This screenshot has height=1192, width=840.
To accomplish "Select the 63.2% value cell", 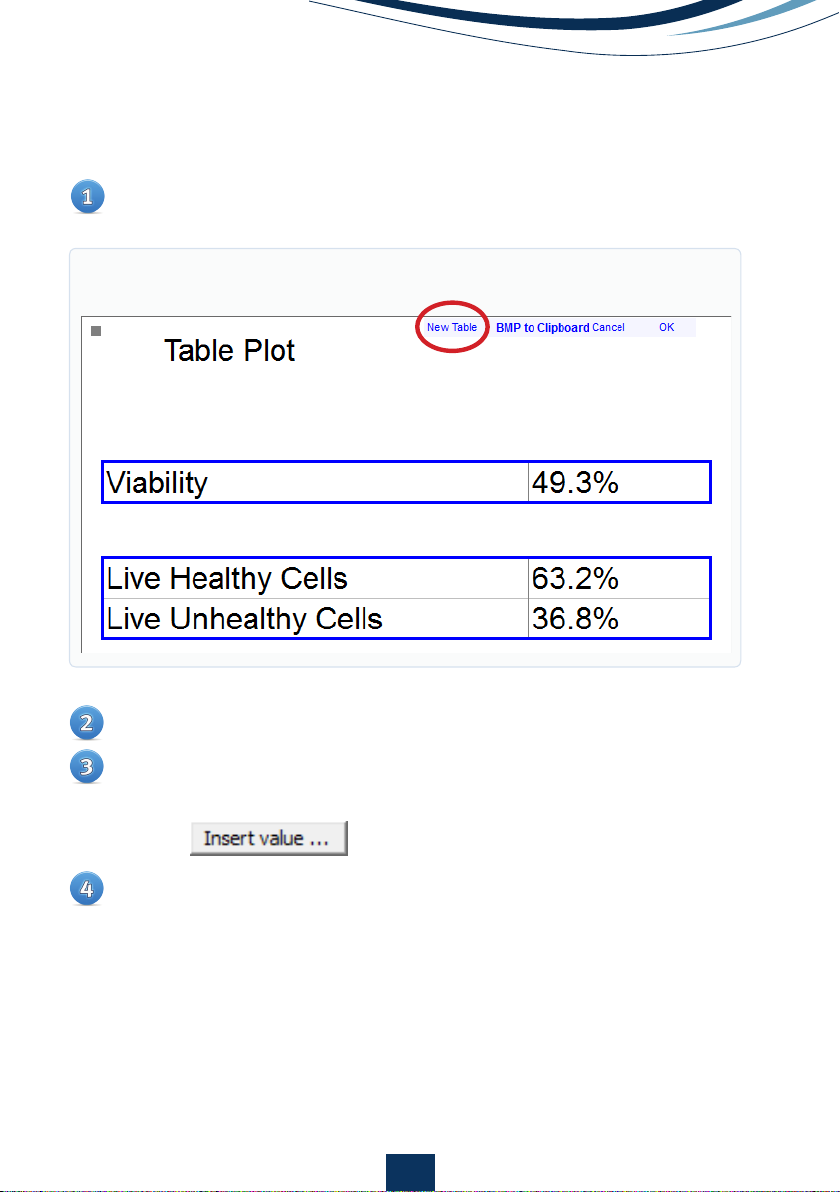I will click(x=619, y=579).
